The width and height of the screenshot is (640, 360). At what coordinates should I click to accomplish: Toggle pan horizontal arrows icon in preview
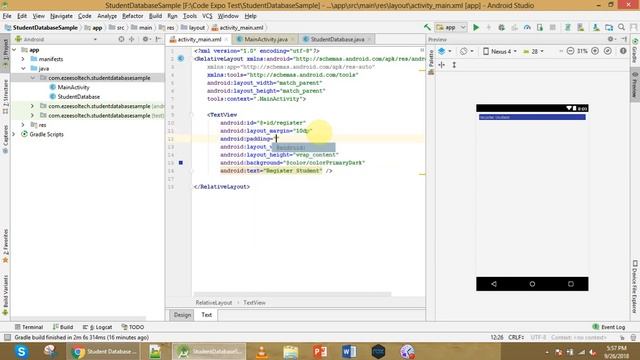(x=442, y=65)
